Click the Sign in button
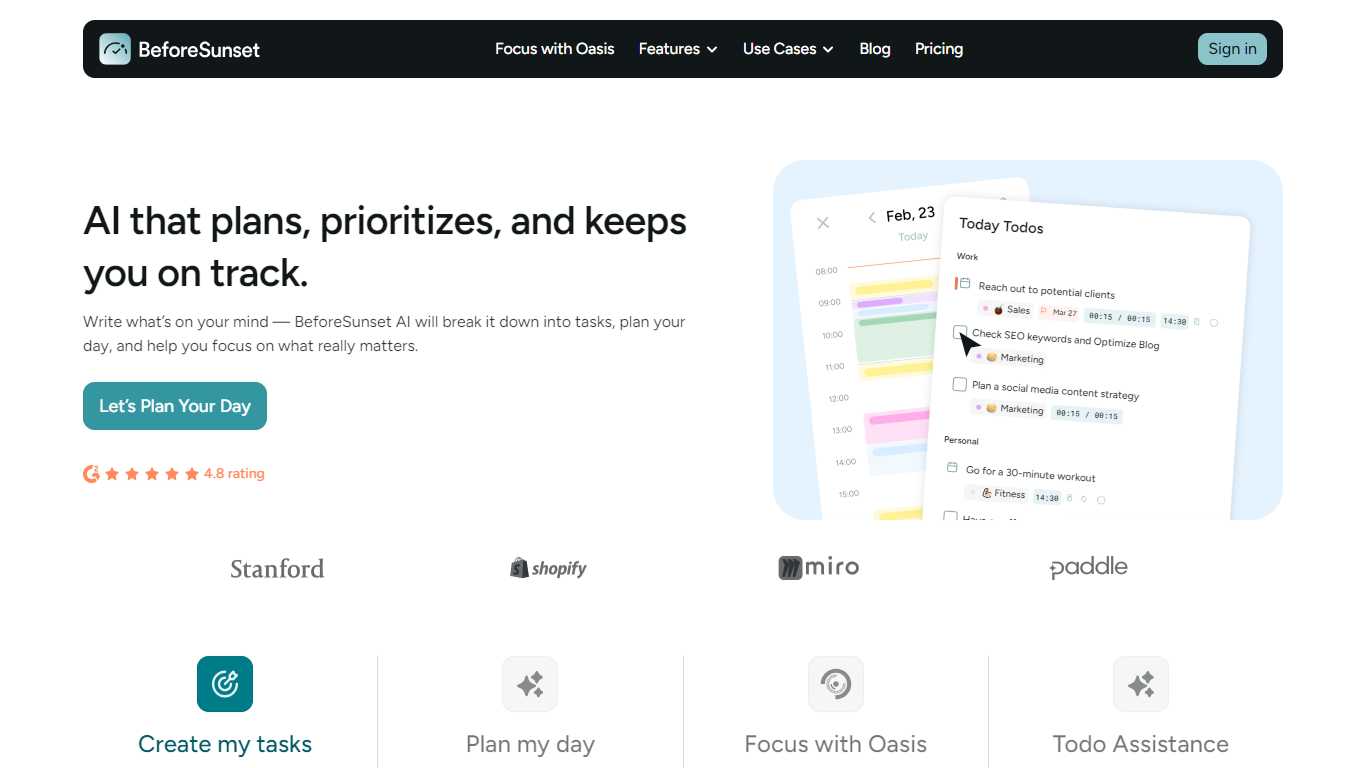Viewport: 1366px width, 768px height. [x=1232, y=49]
